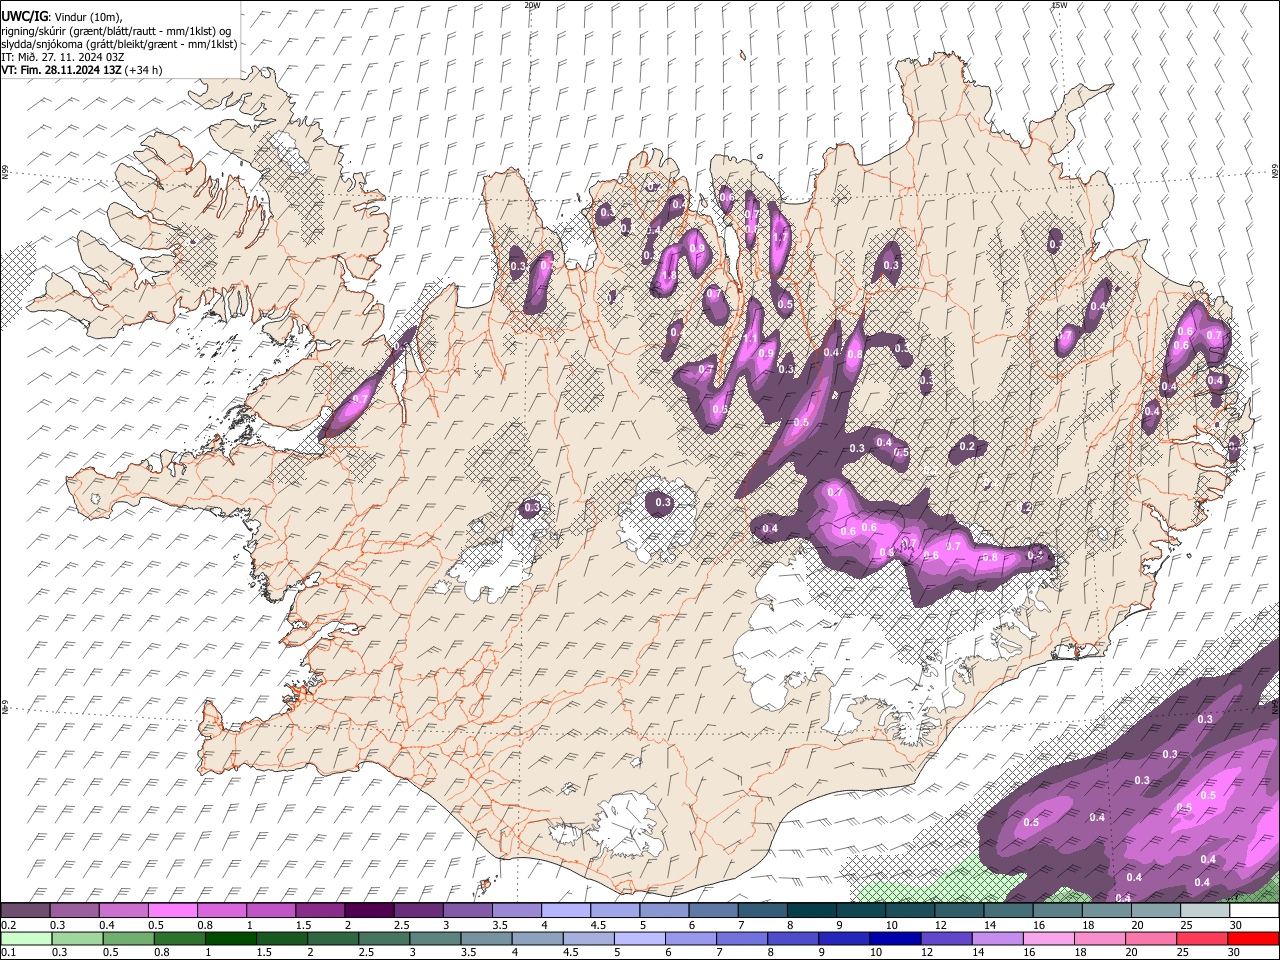1280x960 pixels.
Task: Click the '0.1' label in the lower legend
Action: [8, 952]
